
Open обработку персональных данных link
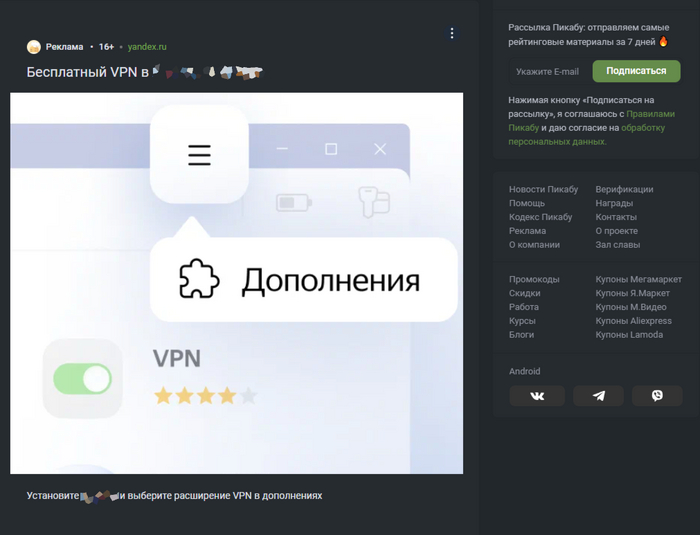point(587,134)
